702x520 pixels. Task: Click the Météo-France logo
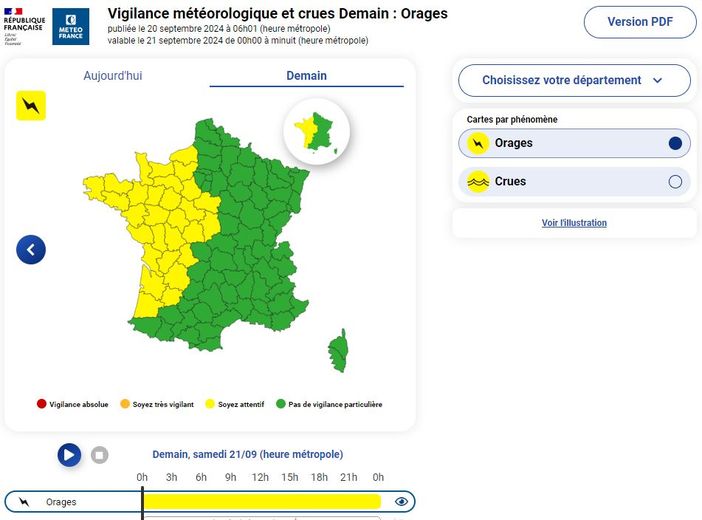71,27
